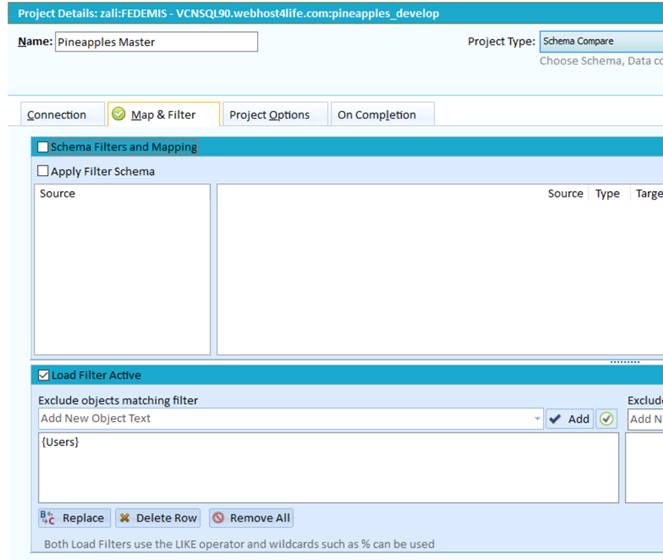Click the green check icon on Map & Filter tab
The width and height of the screenshot is (663, 560).
[x=118, y=115]
